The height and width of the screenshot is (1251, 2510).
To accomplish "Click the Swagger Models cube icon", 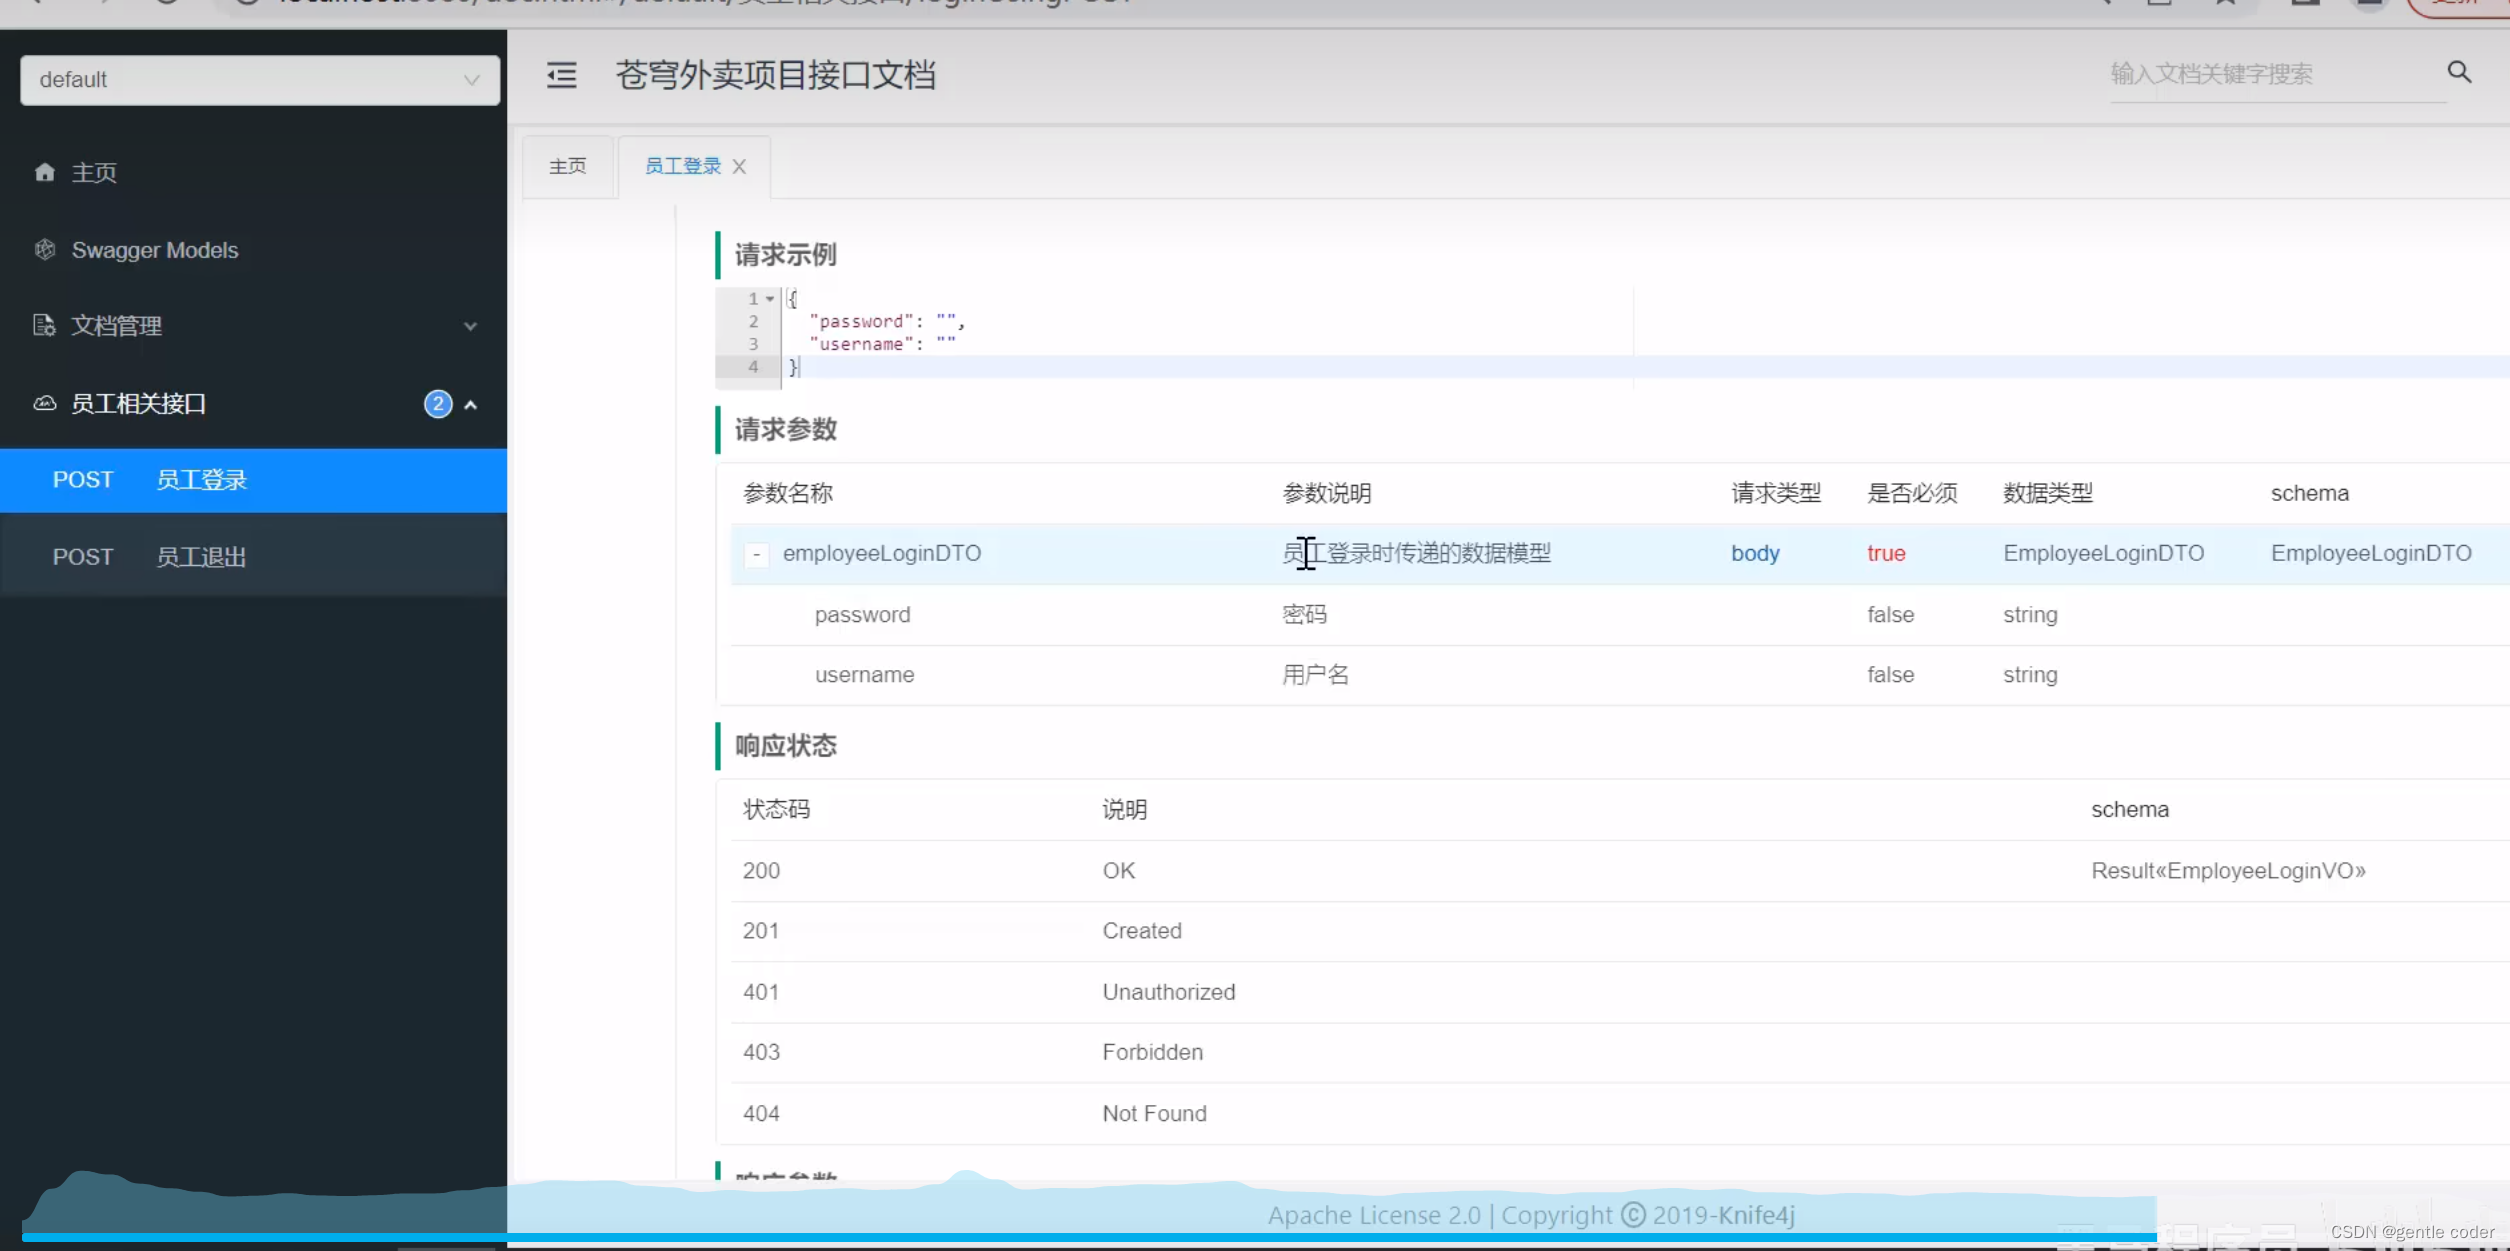I will point(45,249).
